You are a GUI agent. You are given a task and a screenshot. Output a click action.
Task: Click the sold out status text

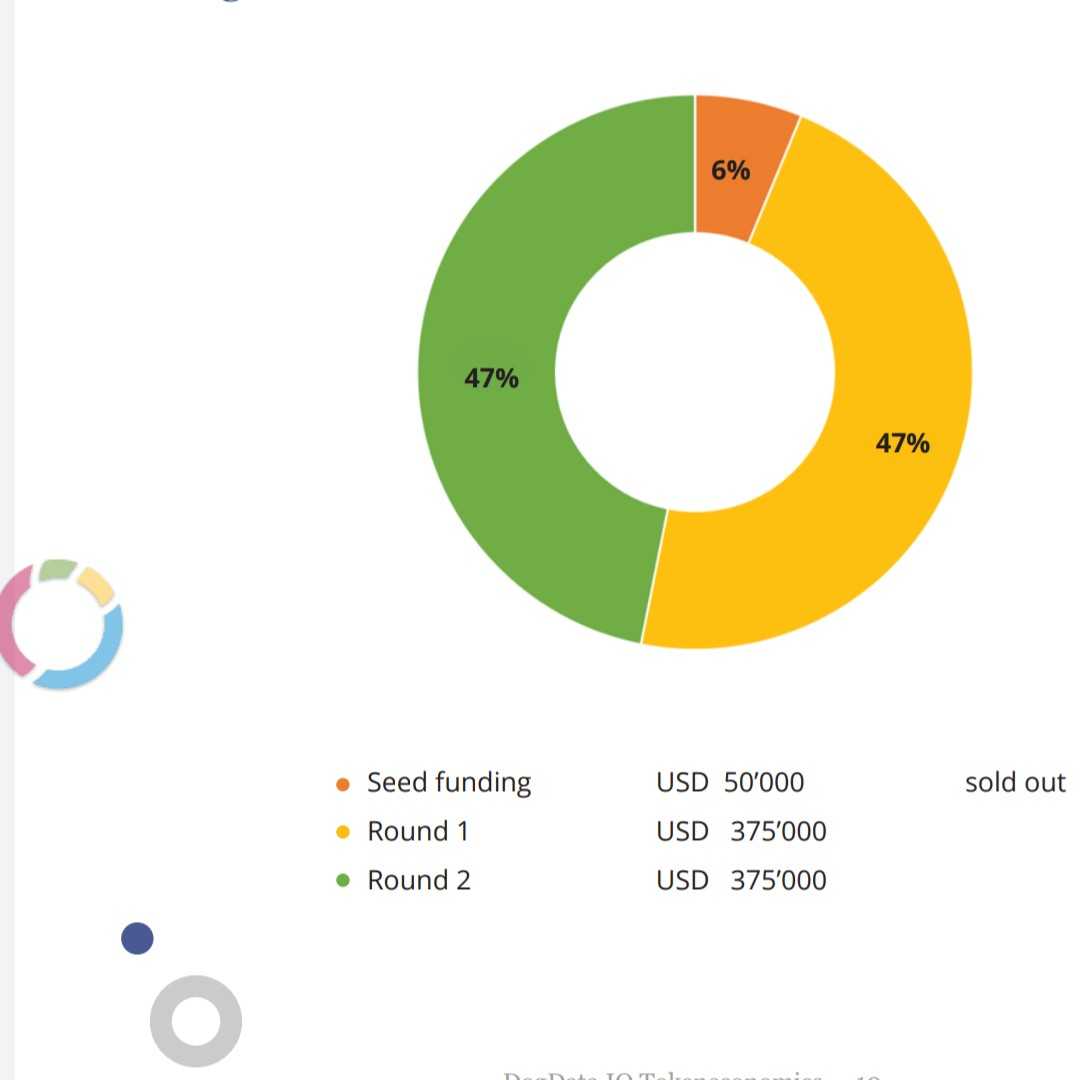pyautogui.click(x=1015, y=782)
